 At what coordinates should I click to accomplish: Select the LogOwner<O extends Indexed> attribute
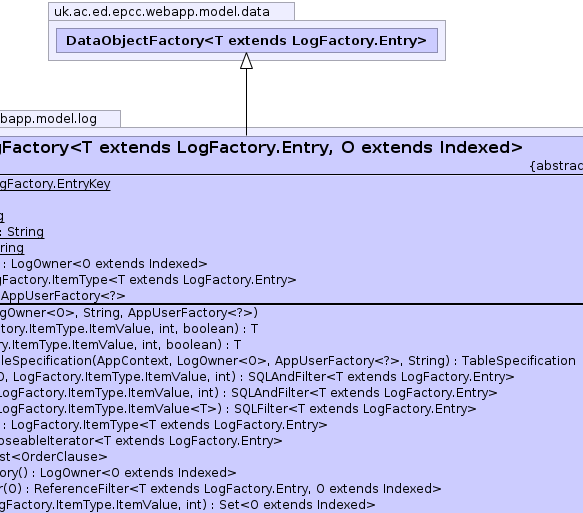click(x=103, y=264)
